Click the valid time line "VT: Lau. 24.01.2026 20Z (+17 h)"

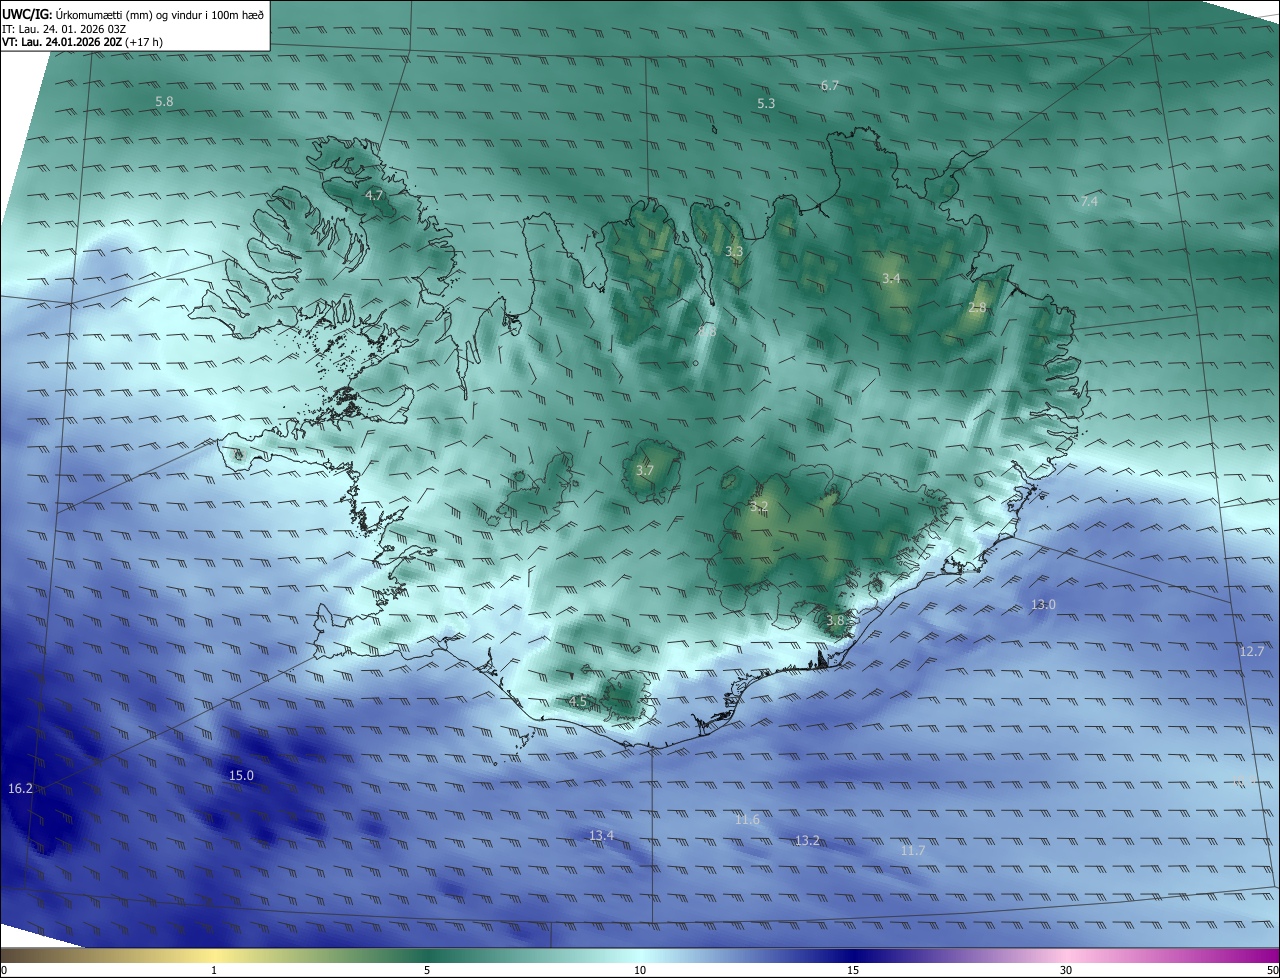(x=83, y=41)
